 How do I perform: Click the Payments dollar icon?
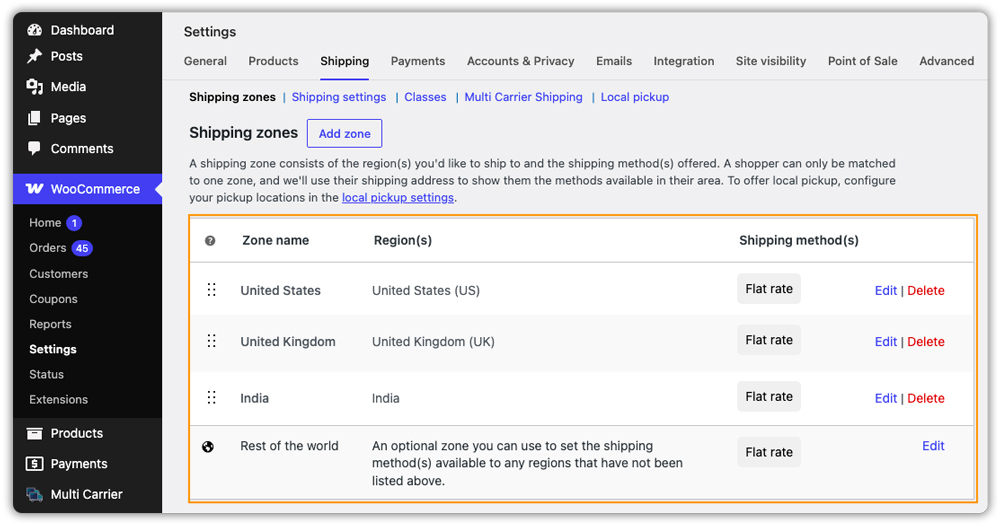pos(34,464)
